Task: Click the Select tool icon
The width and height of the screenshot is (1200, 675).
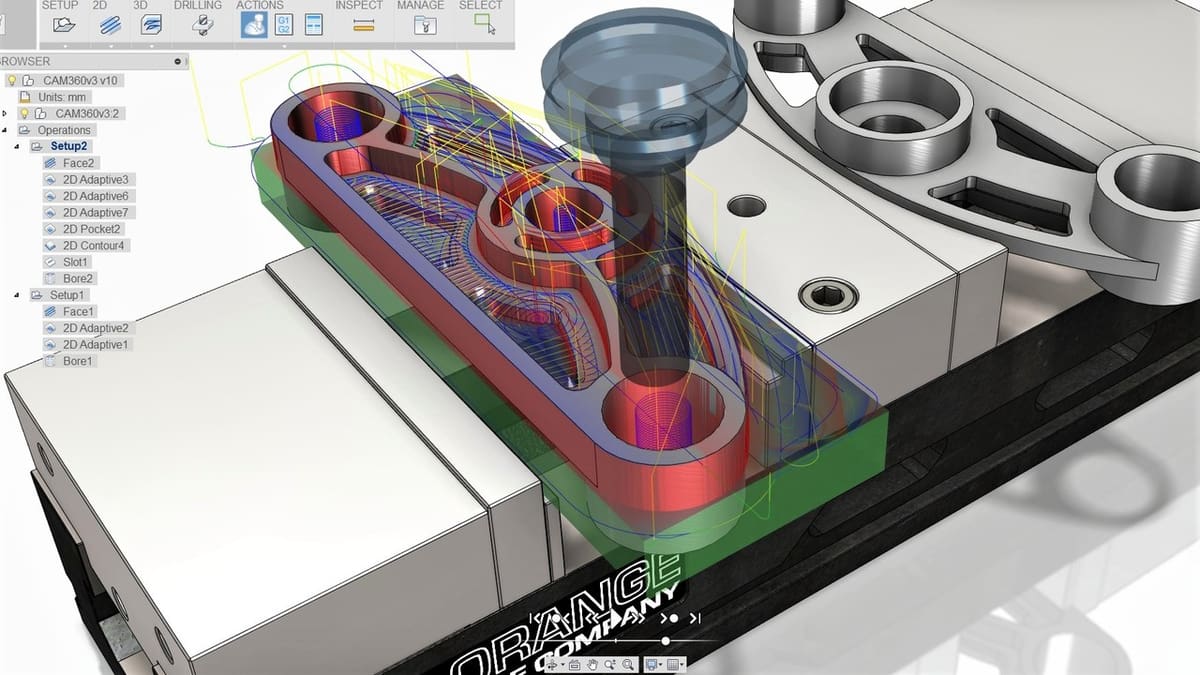Action: [485, 25]
